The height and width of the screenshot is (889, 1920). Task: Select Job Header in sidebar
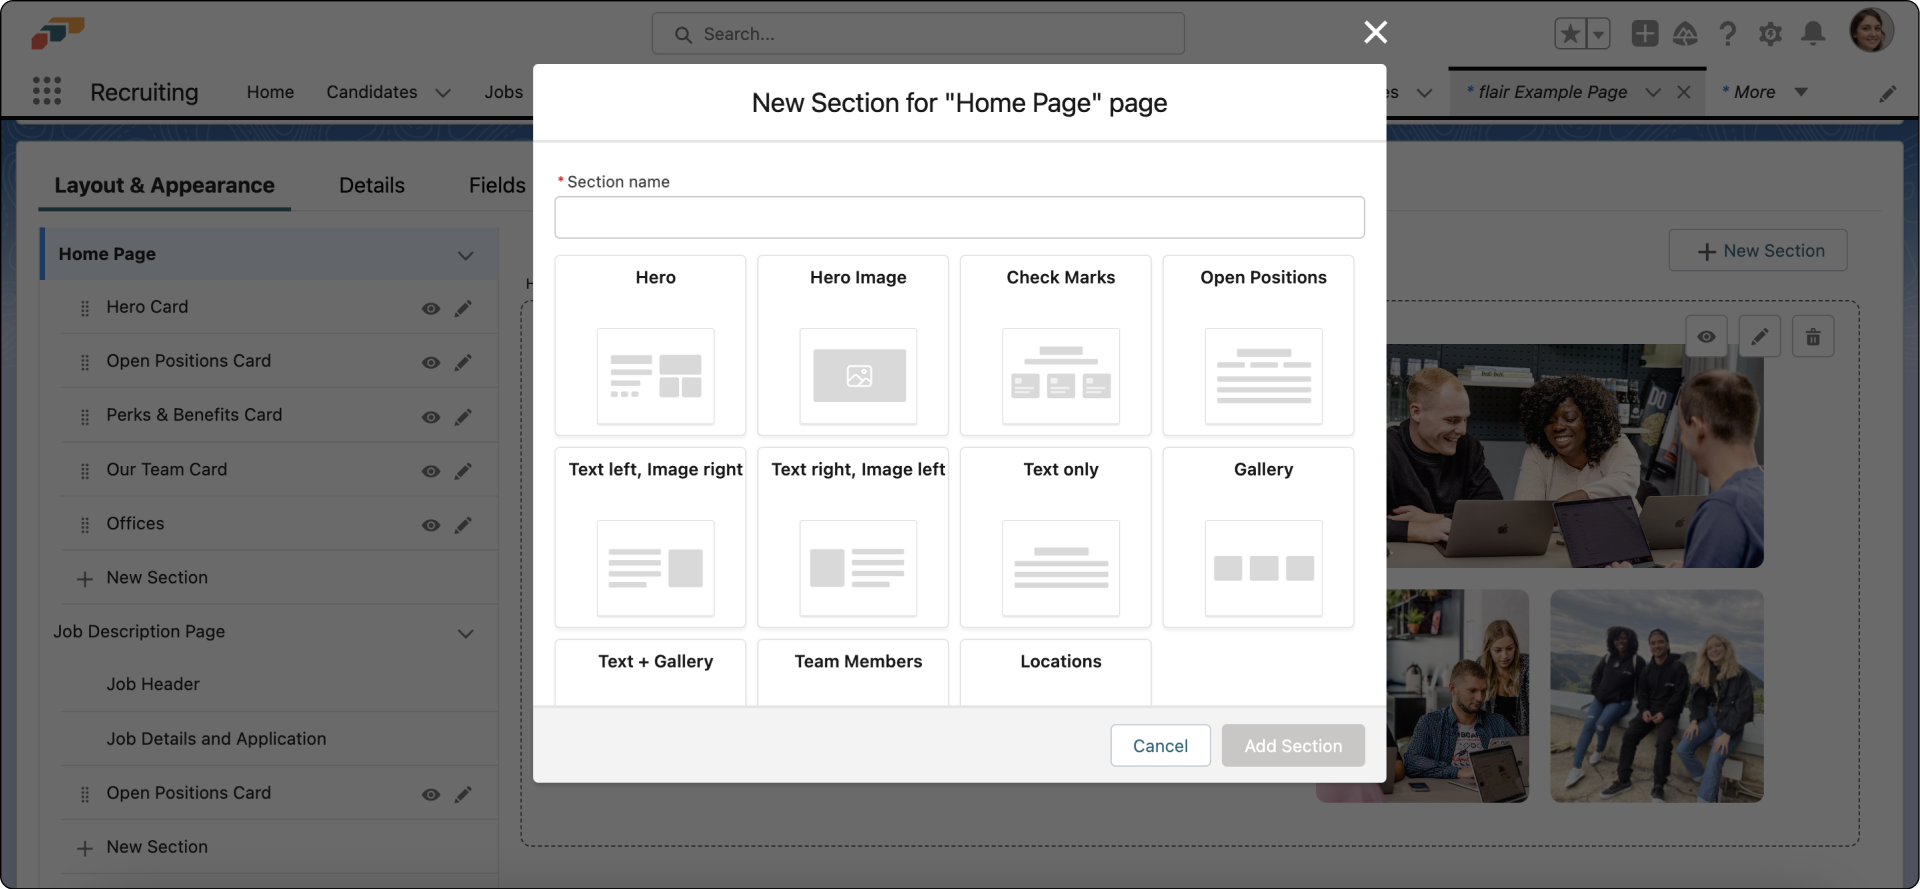[153, 684]
